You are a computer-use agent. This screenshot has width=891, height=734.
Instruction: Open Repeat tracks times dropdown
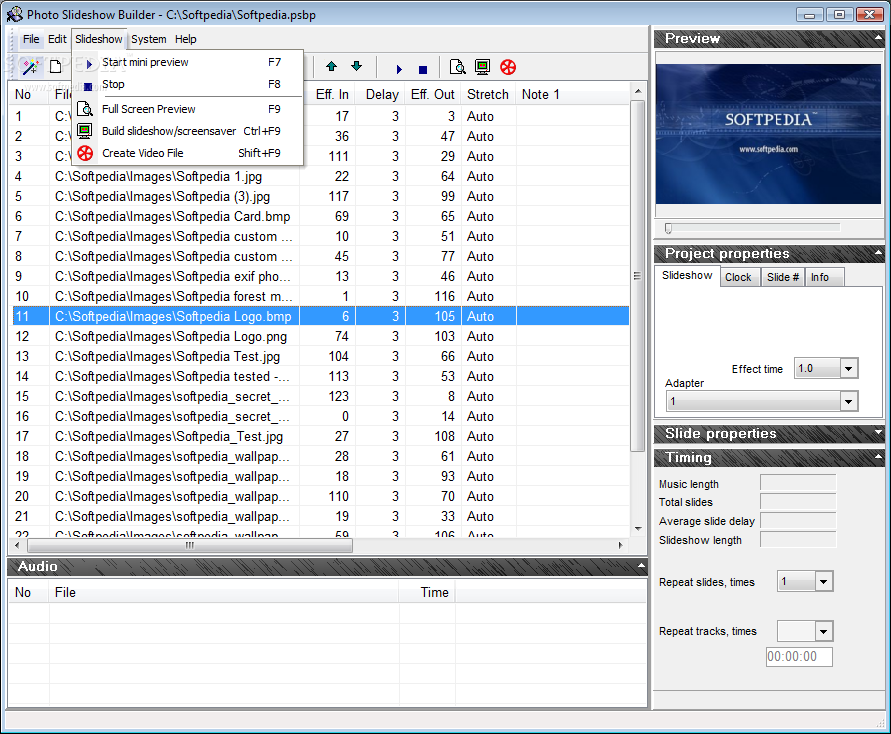pyautogui.click(x=823, y=631)
